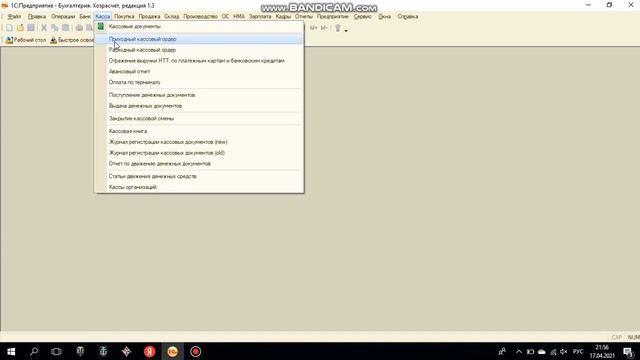Show hidden tray icons chevron

[519, 351]
